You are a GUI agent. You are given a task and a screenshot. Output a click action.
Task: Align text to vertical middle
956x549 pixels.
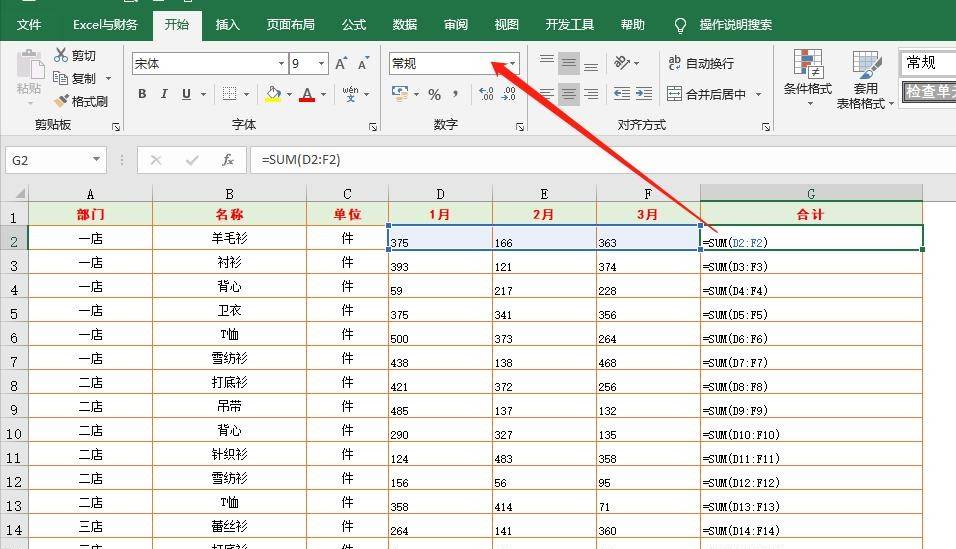point(569,63)
